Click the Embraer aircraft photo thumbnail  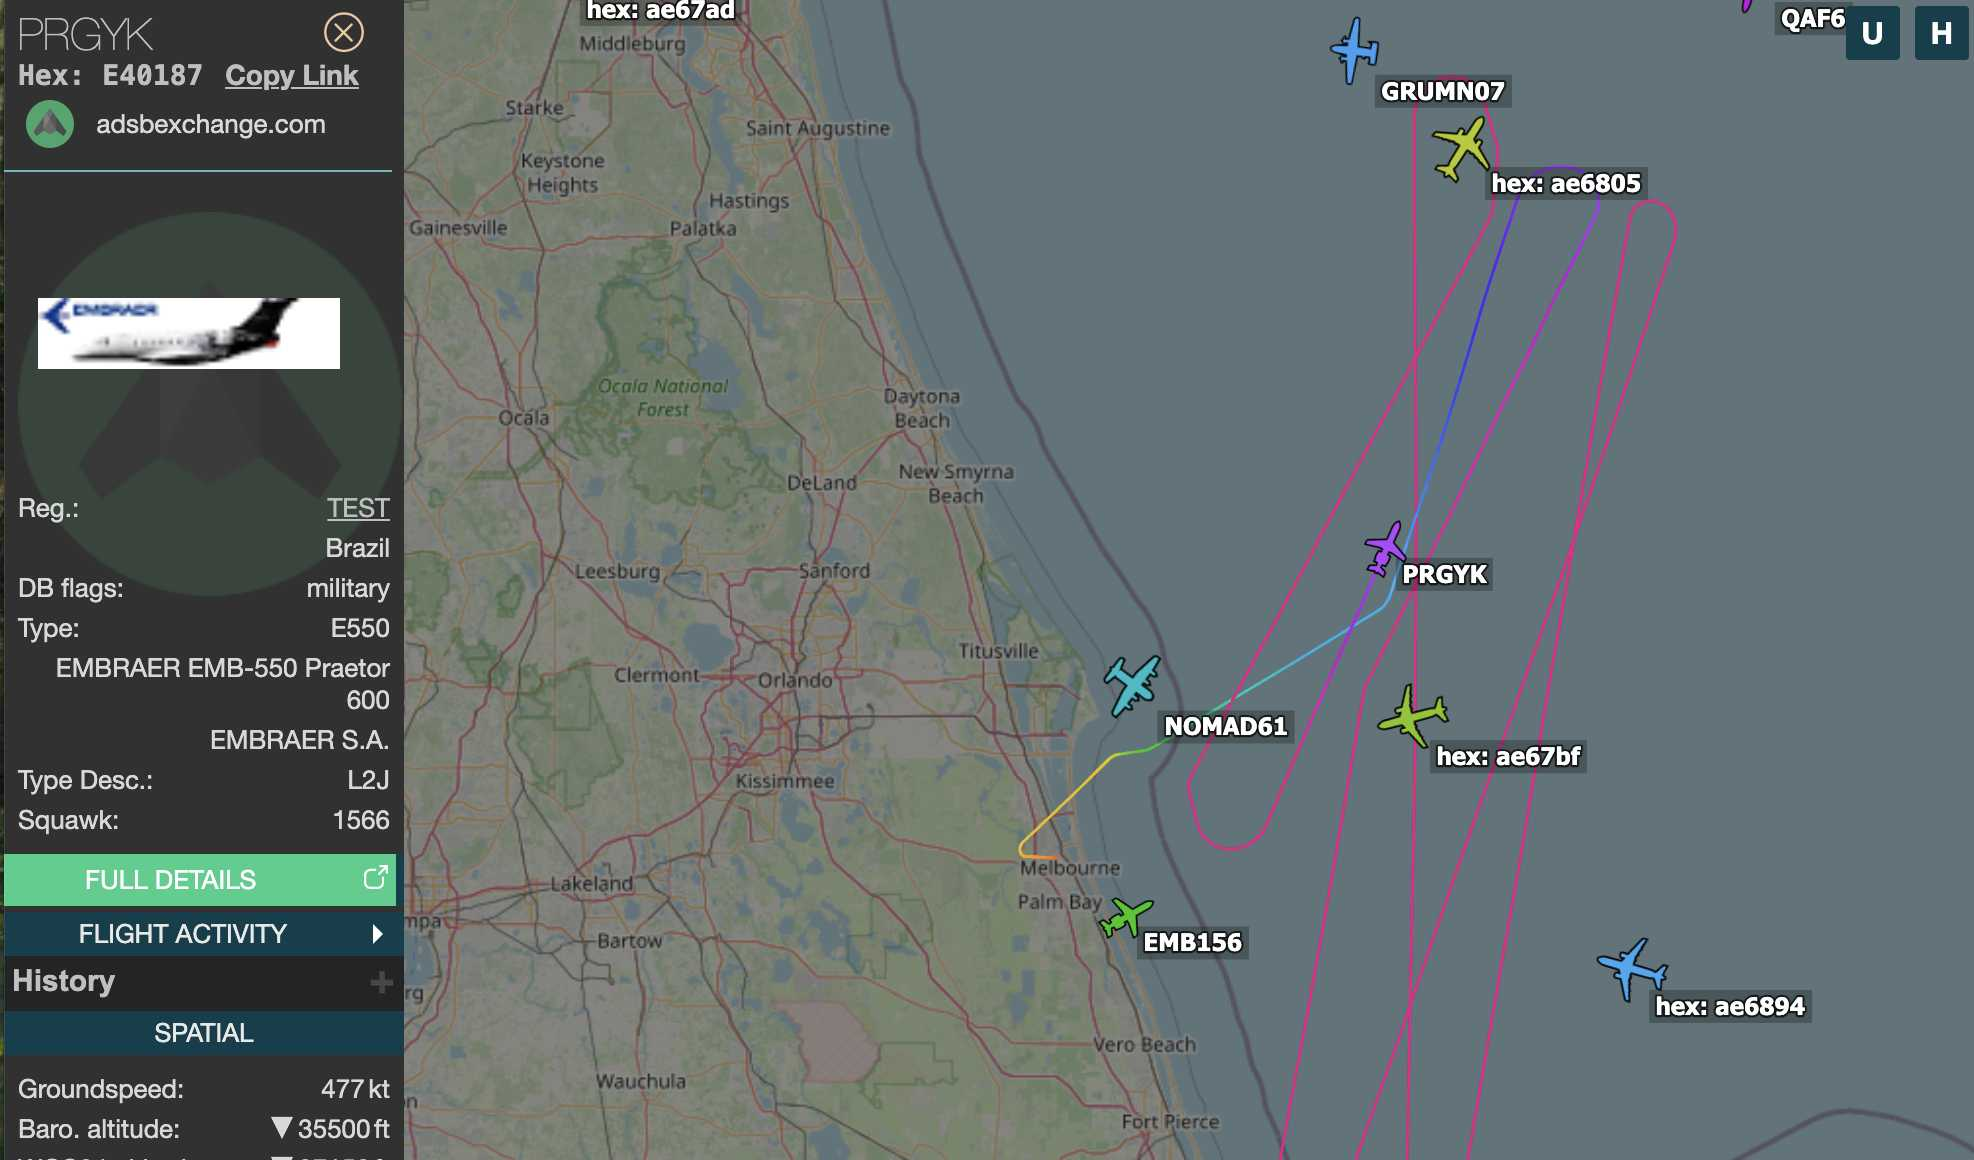point(189,333)
